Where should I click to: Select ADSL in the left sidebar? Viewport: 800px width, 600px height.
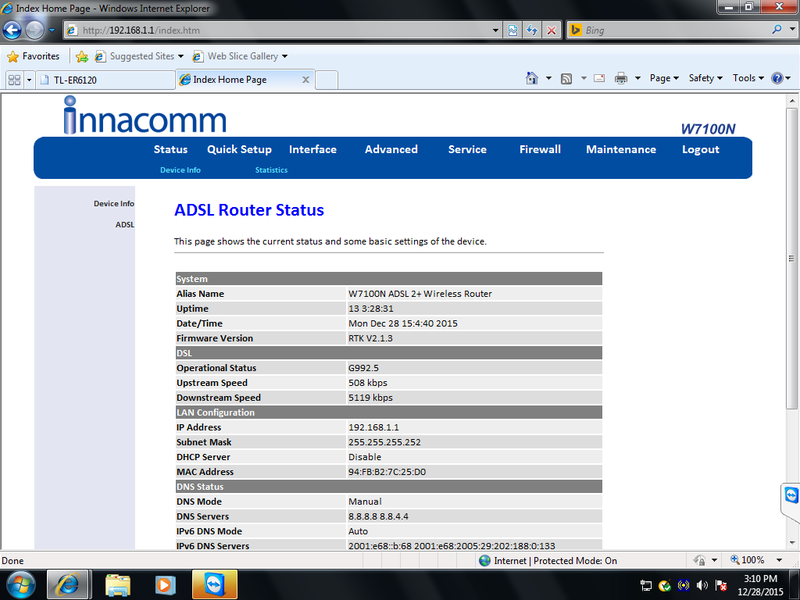[x=124, y=224]
